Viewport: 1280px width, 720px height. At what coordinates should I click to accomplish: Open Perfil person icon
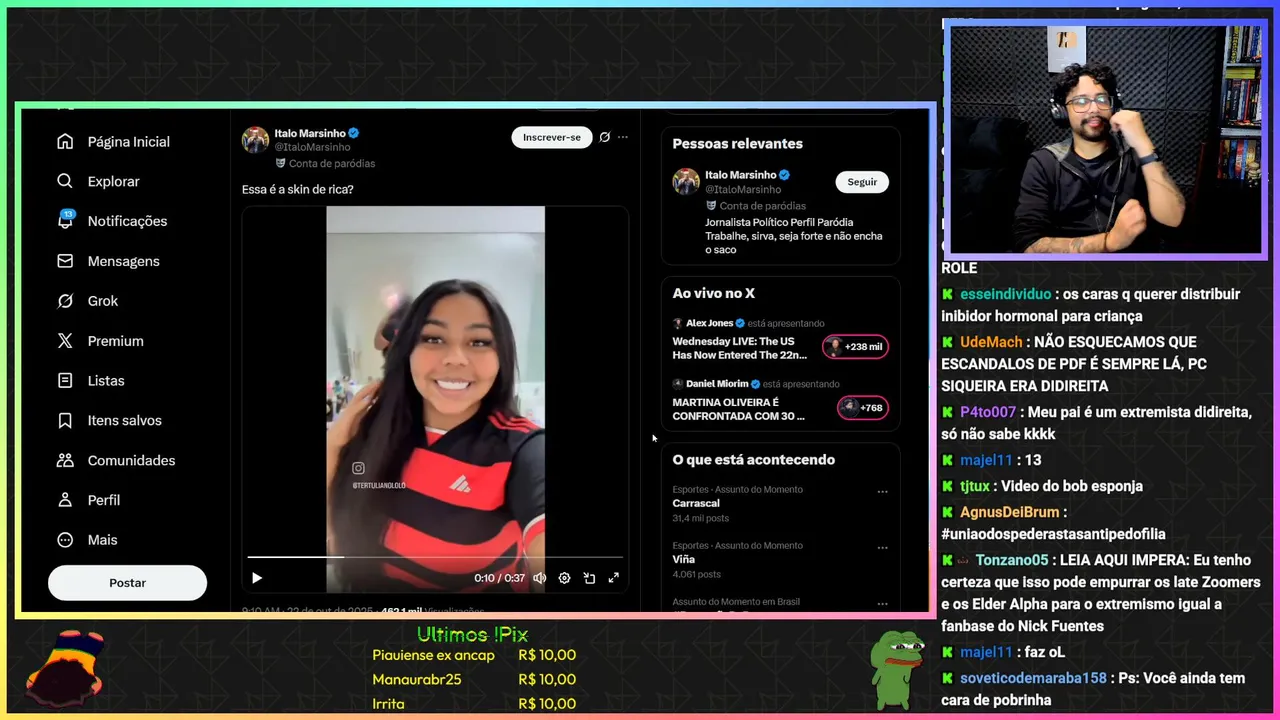(65, 500)
